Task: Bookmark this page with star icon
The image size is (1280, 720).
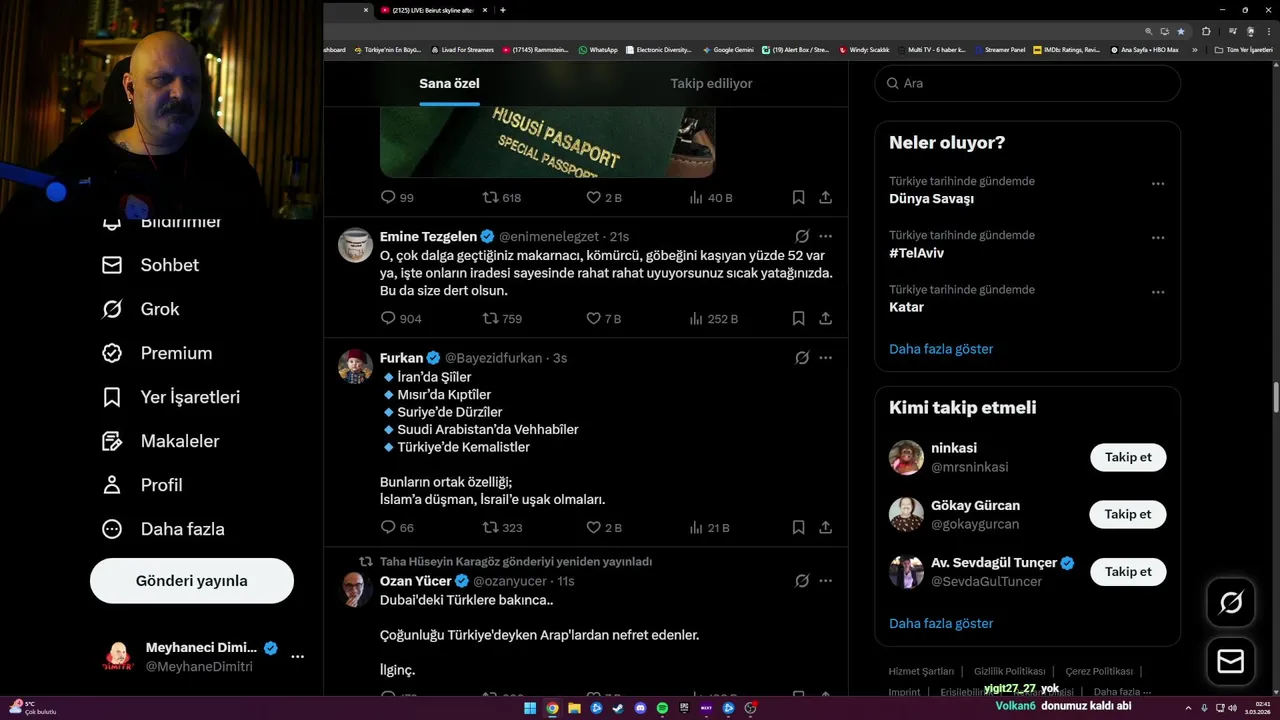Action: point(1181,31)
